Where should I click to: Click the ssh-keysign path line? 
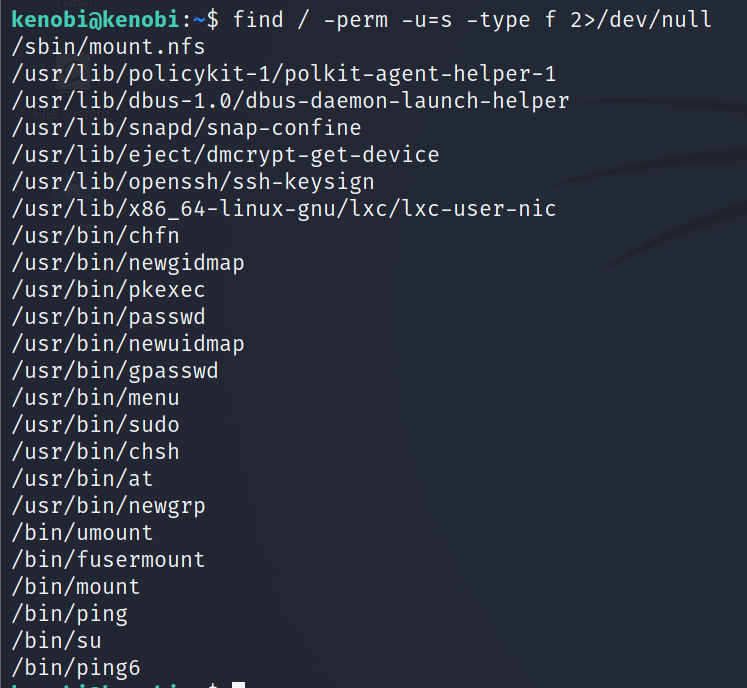click(x=194, y=182)
